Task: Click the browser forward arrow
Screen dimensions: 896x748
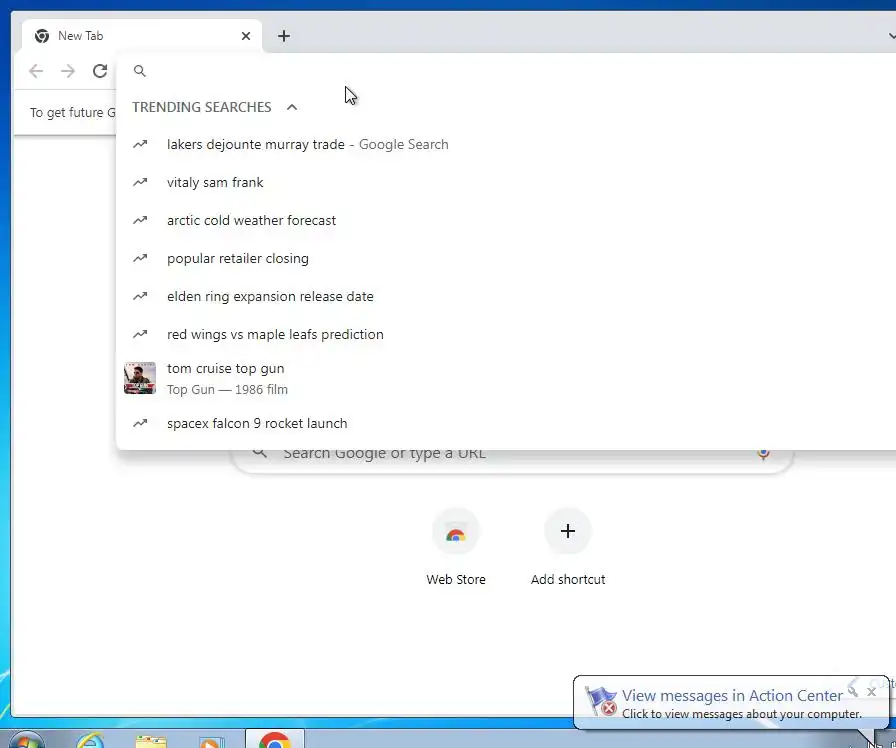Action: click(68, 71)
